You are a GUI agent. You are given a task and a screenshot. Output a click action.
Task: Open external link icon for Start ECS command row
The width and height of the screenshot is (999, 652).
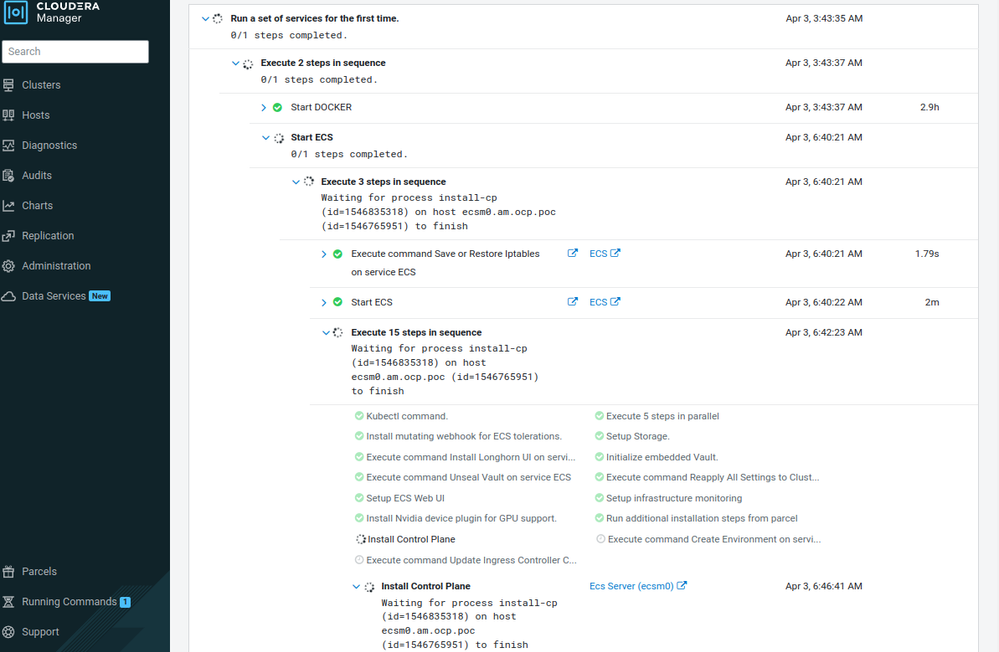pos(573,301)
